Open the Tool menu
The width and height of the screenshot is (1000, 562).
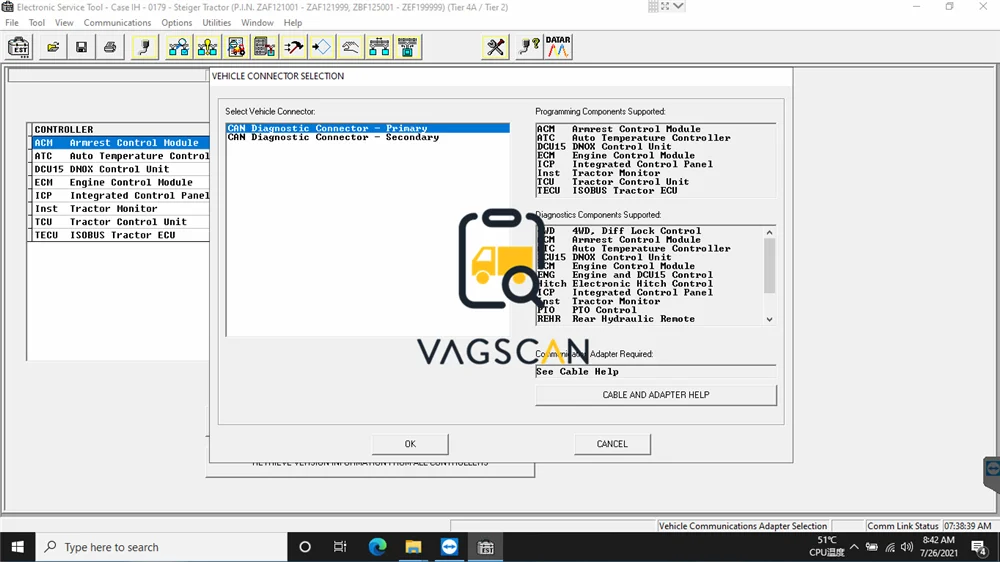point(37,22)
